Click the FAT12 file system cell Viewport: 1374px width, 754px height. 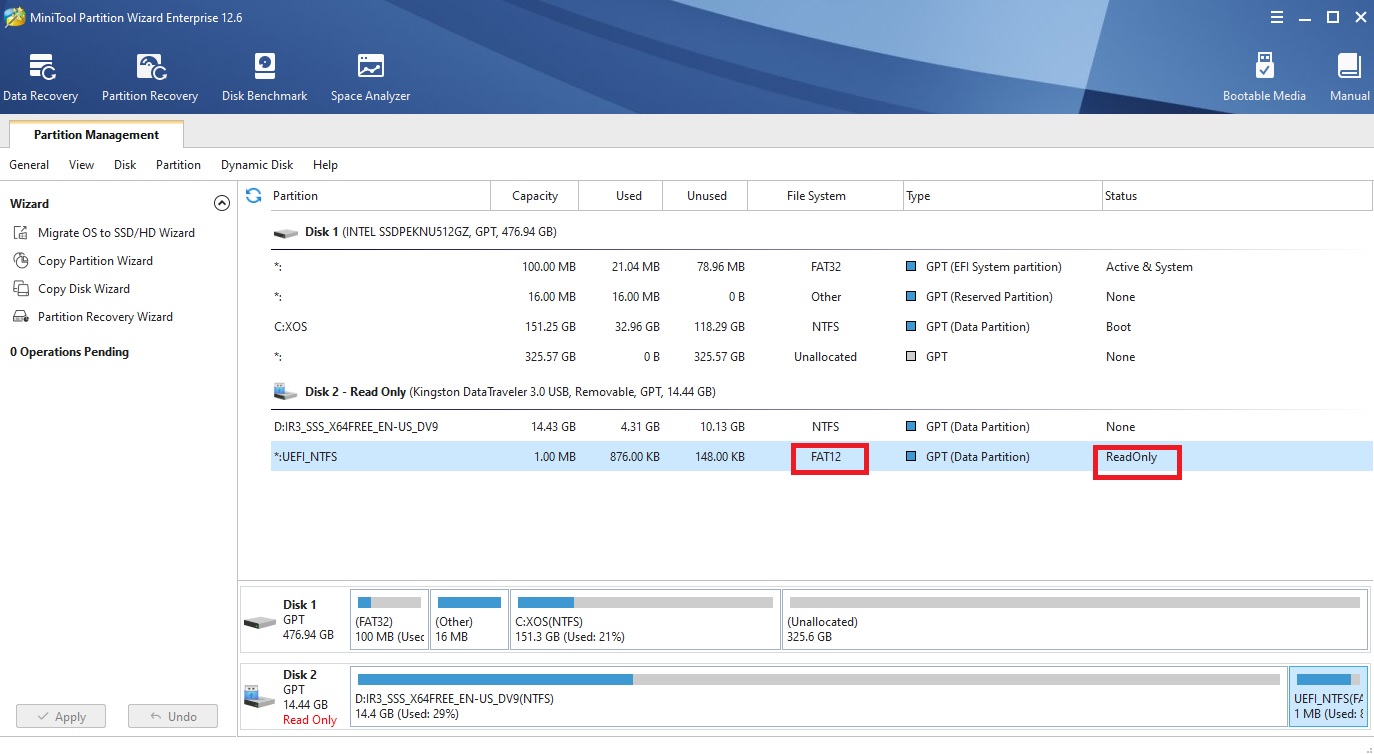click(x=826, y=457)
